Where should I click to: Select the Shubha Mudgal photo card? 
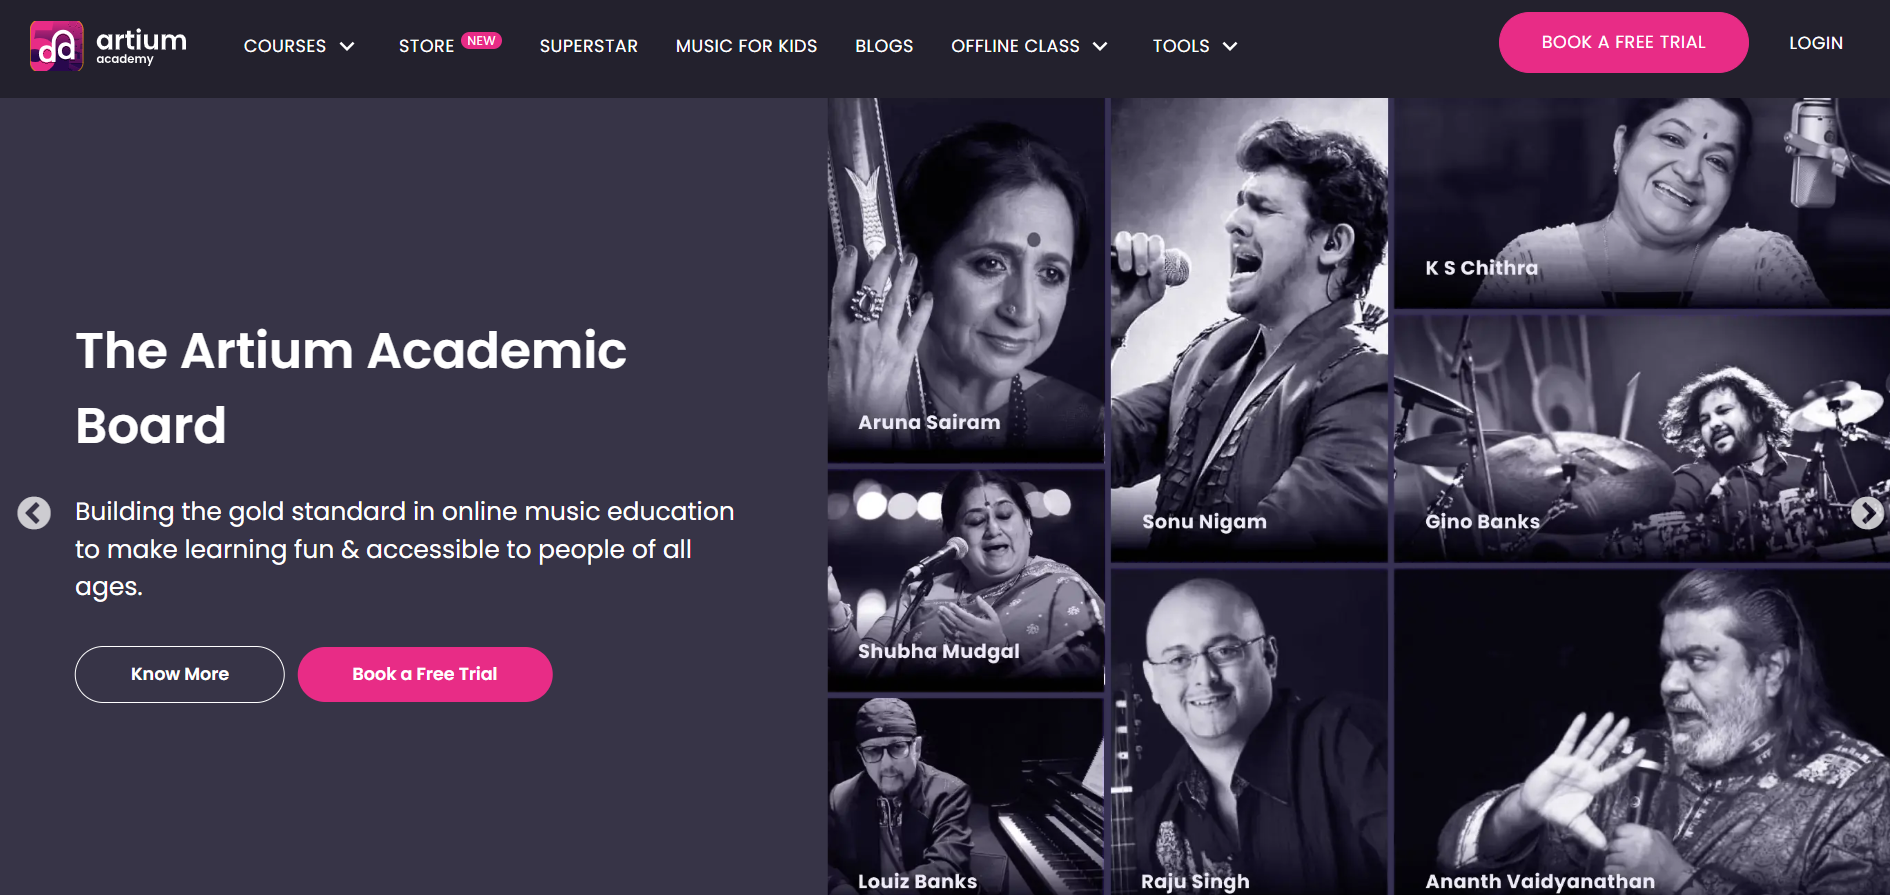coord(966,580)
